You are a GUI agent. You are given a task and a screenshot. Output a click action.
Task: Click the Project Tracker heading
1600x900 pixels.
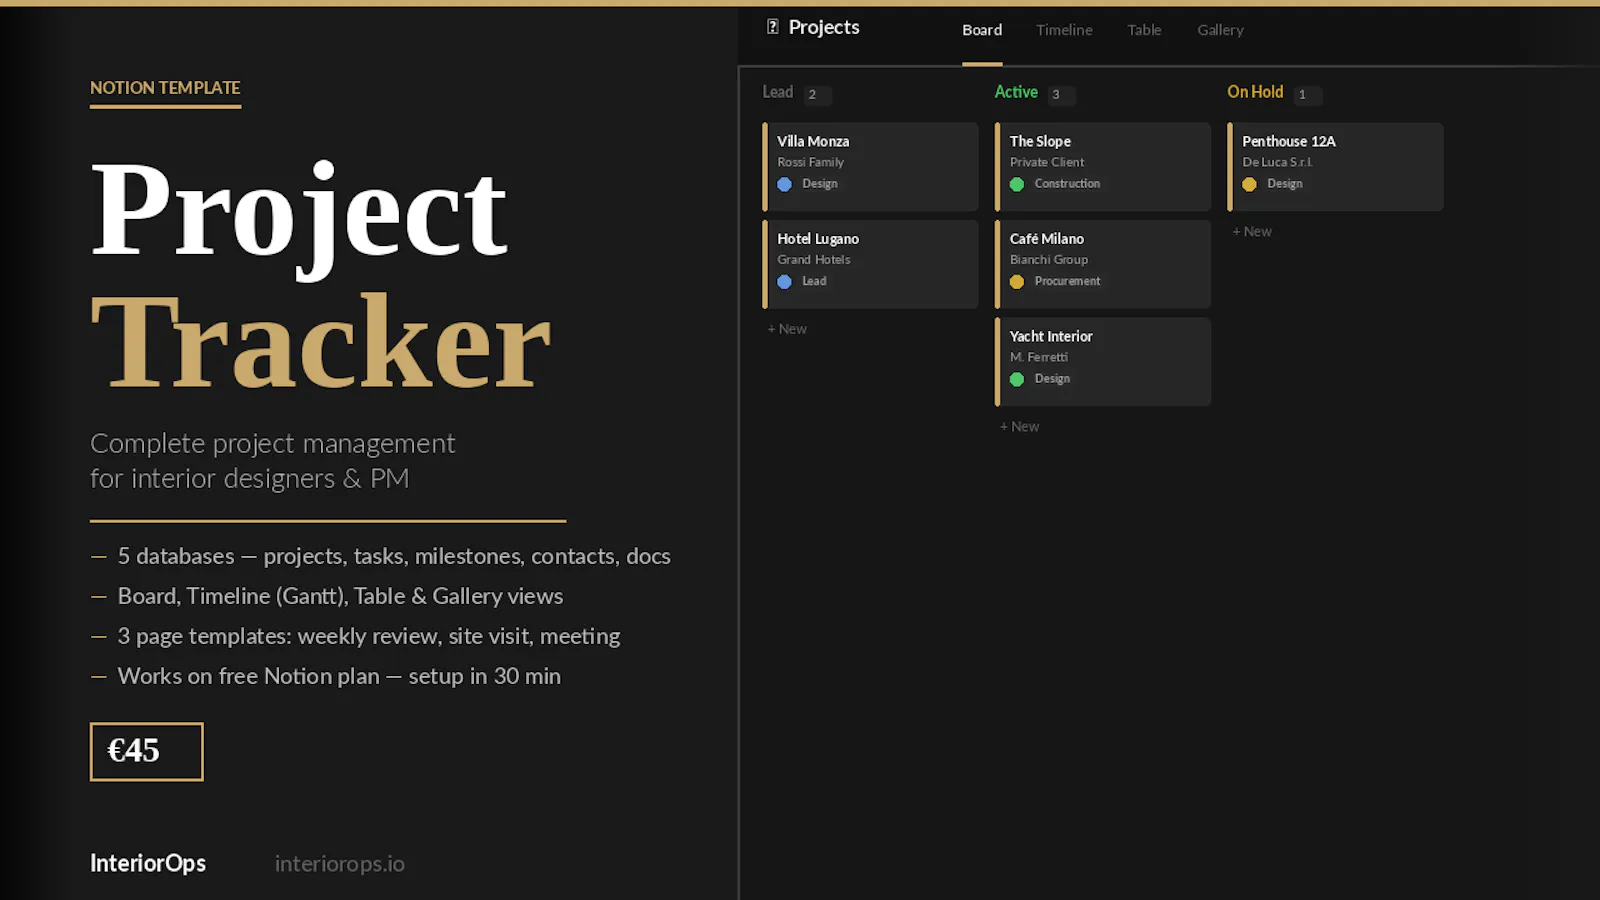click(x=320, y=275)
